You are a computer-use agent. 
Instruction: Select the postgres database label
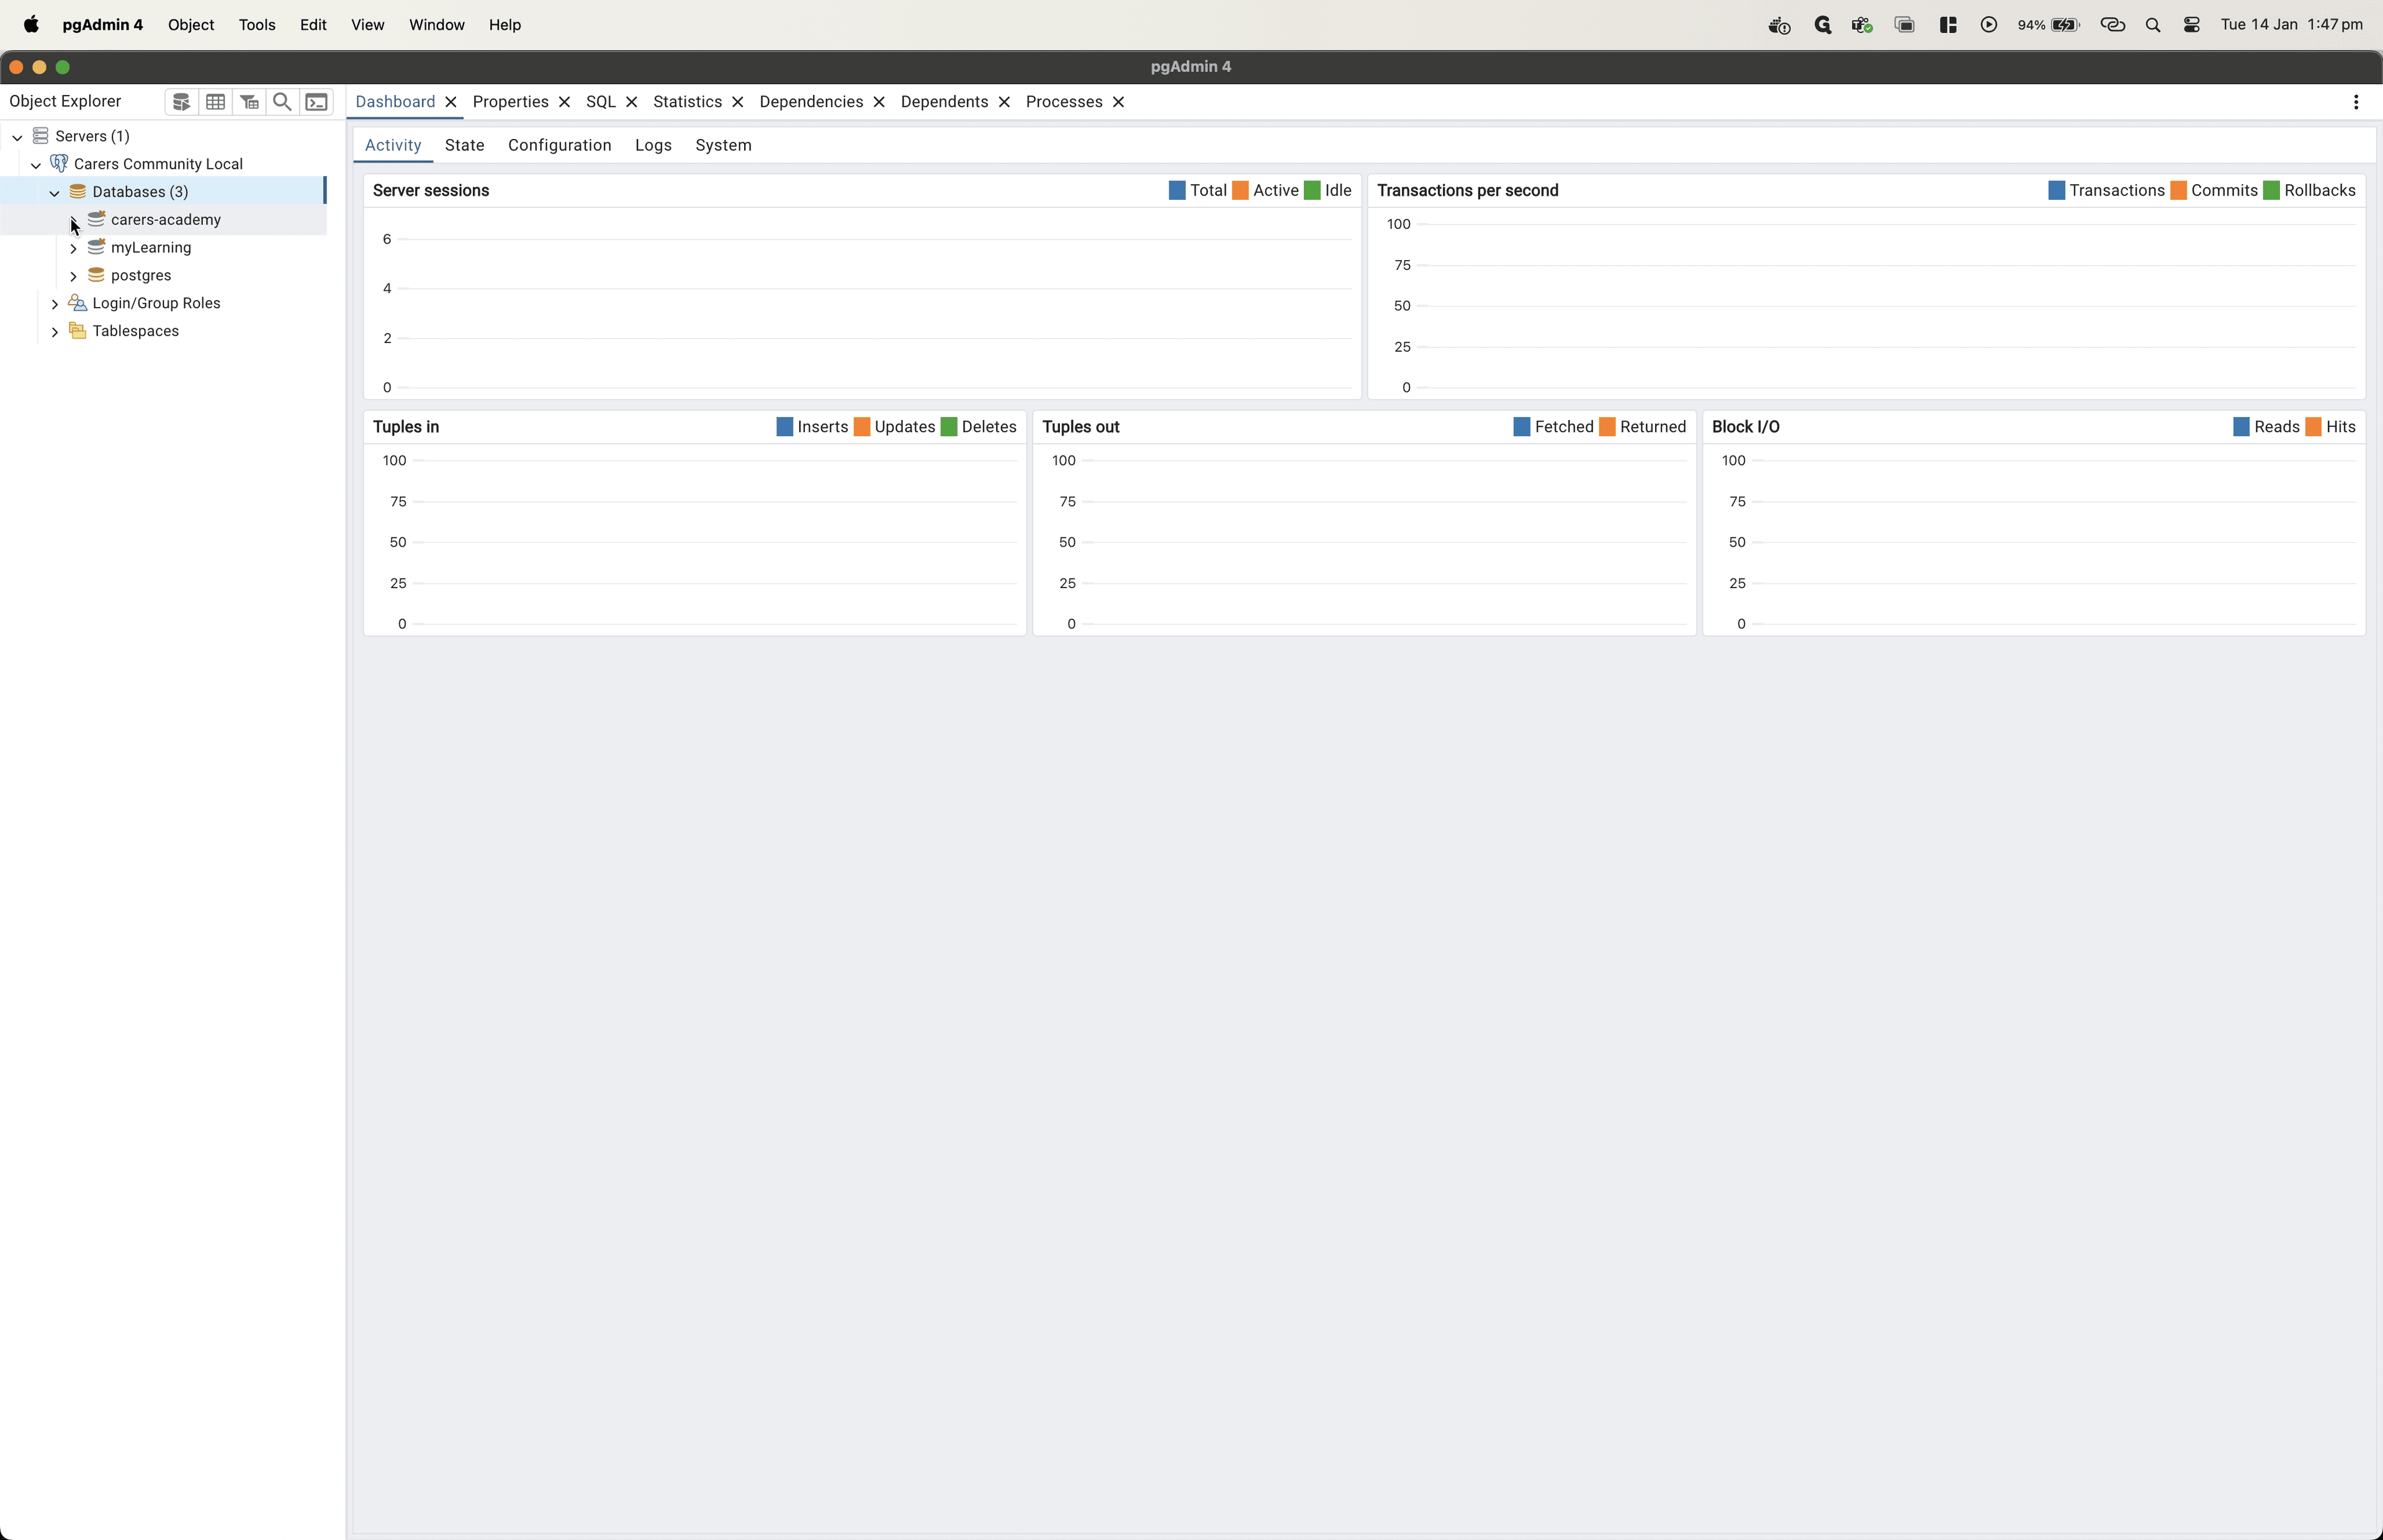point(141,275)
